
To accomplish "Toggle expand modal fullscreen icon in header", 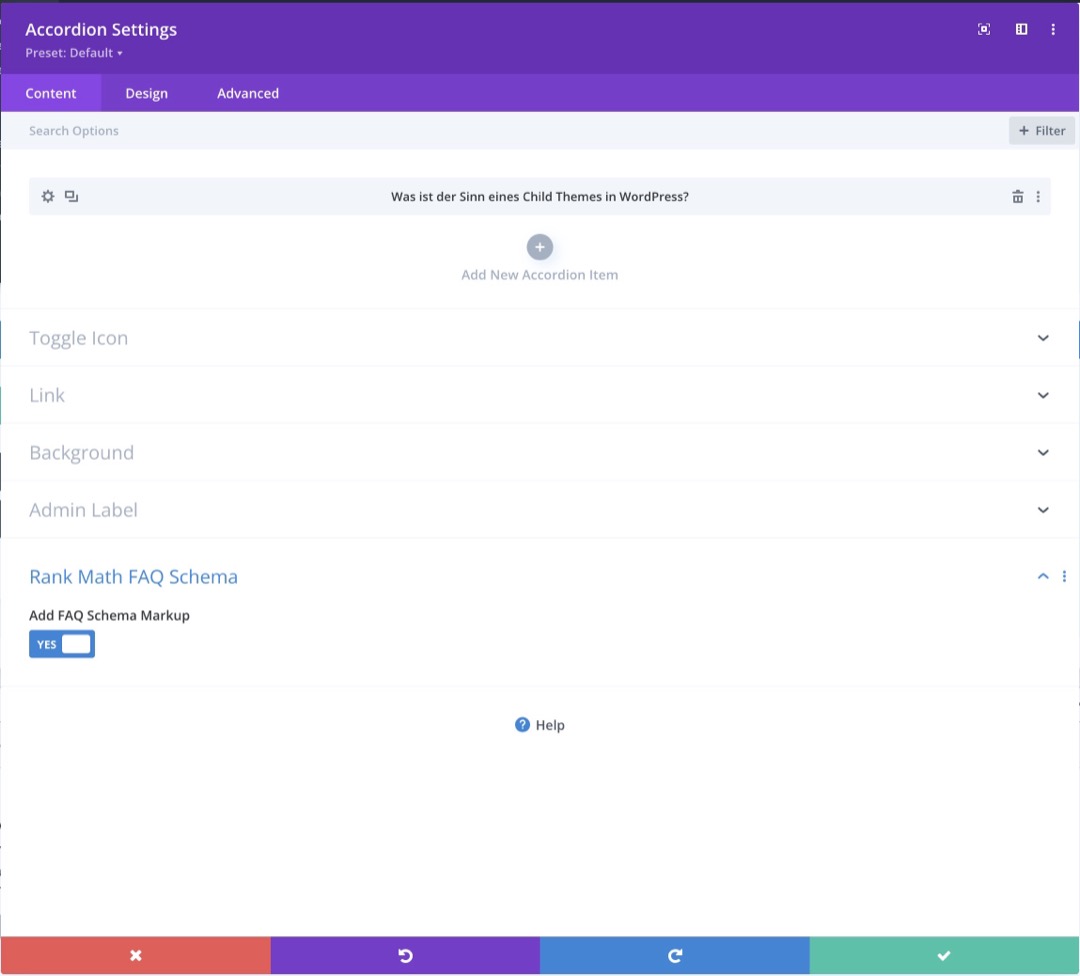I will pos(984,30).
